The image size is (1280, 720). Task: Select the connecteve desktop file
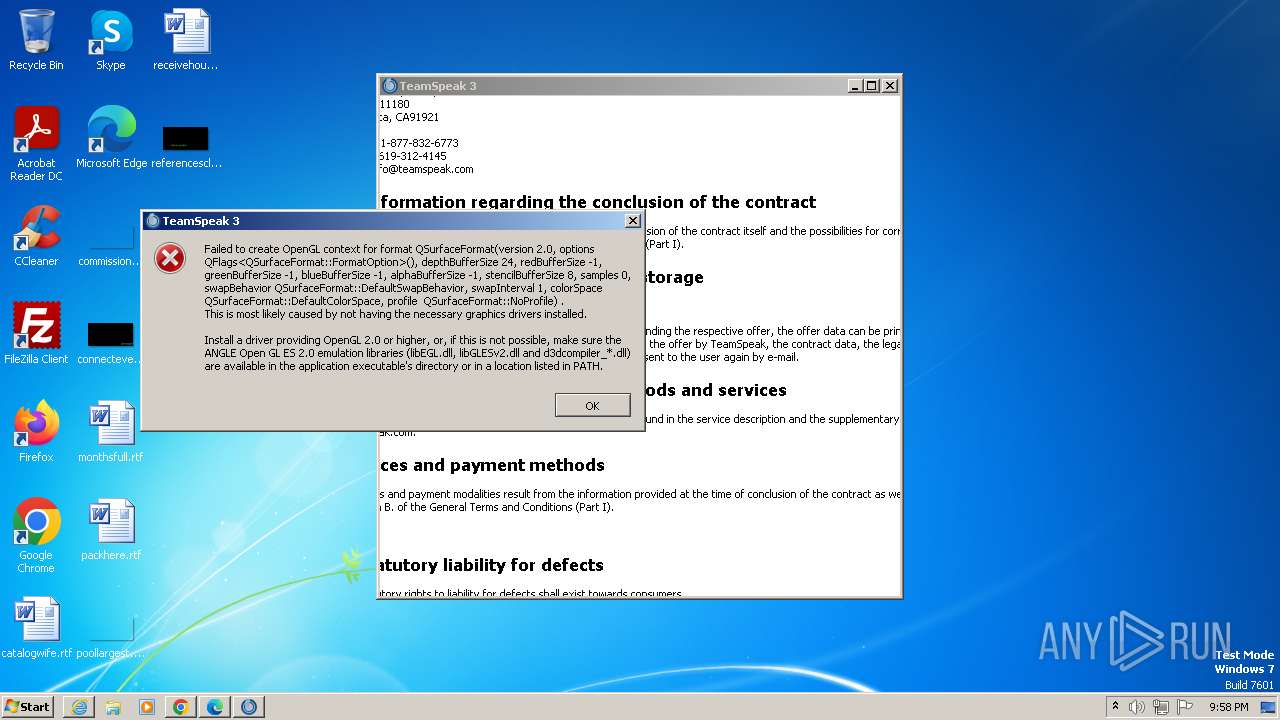pyautogui.click(x=111, y=341)
